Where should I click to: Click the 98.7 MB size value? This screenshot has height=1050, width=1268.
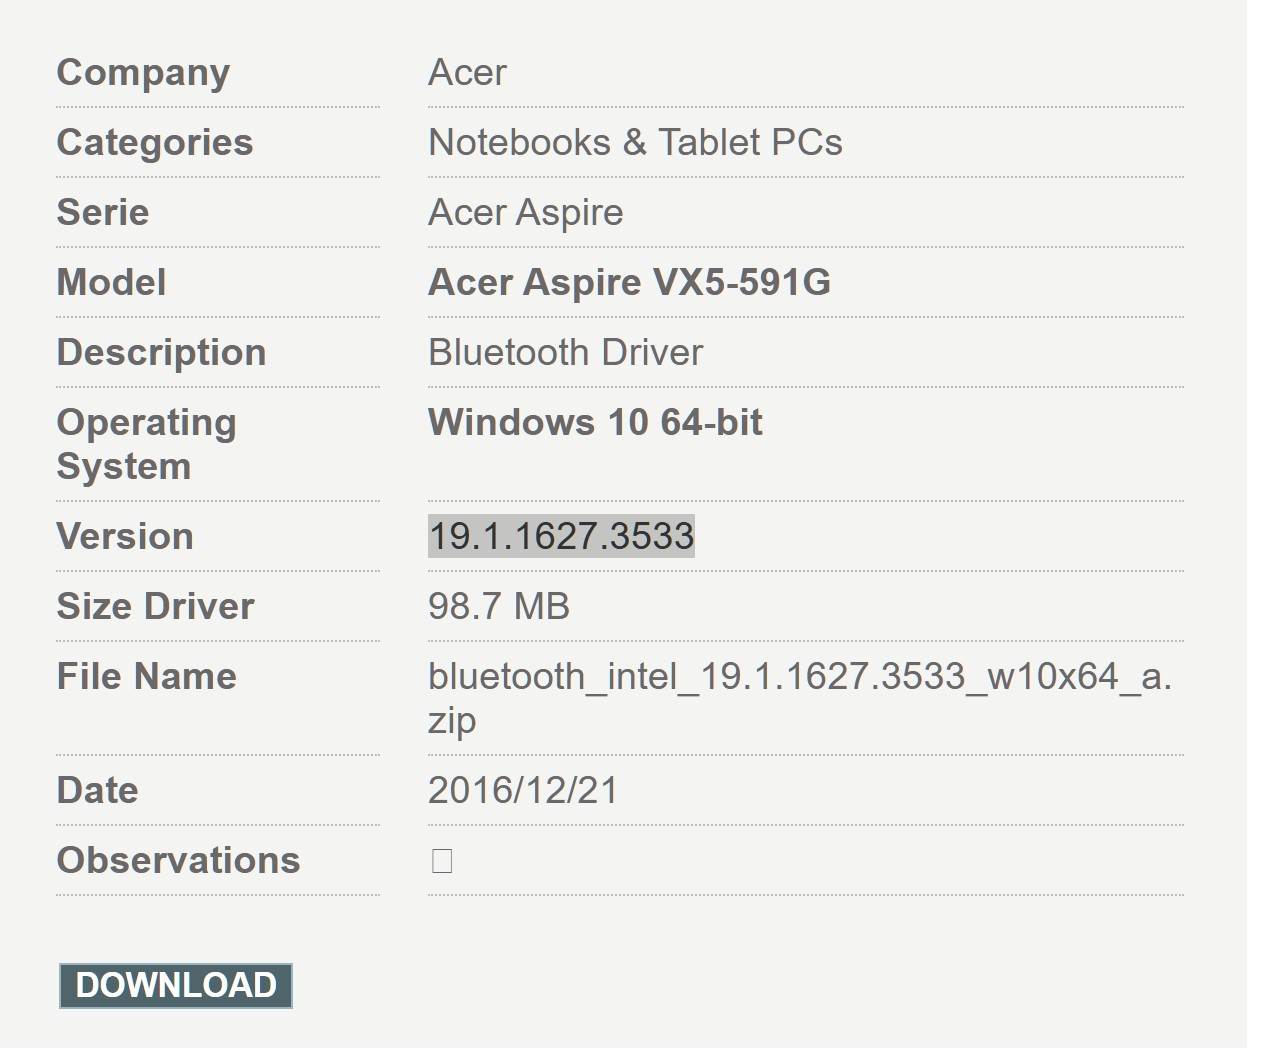tap(498, 606)
